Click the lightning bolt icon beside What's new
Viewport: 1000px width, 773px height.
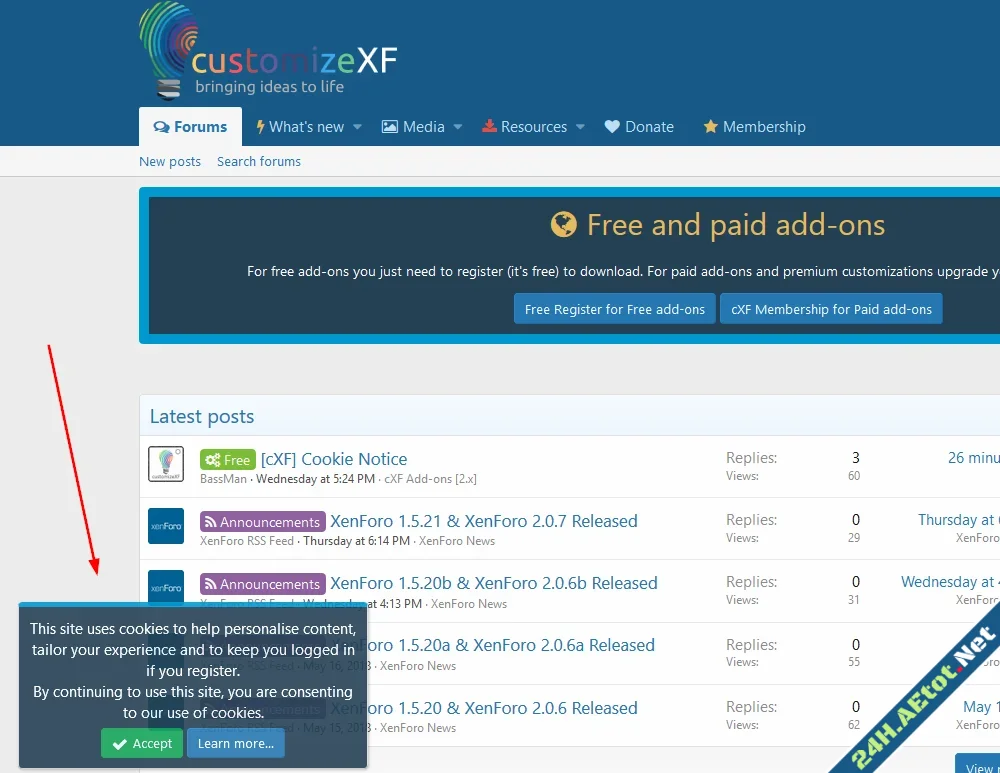click(261, 126)
